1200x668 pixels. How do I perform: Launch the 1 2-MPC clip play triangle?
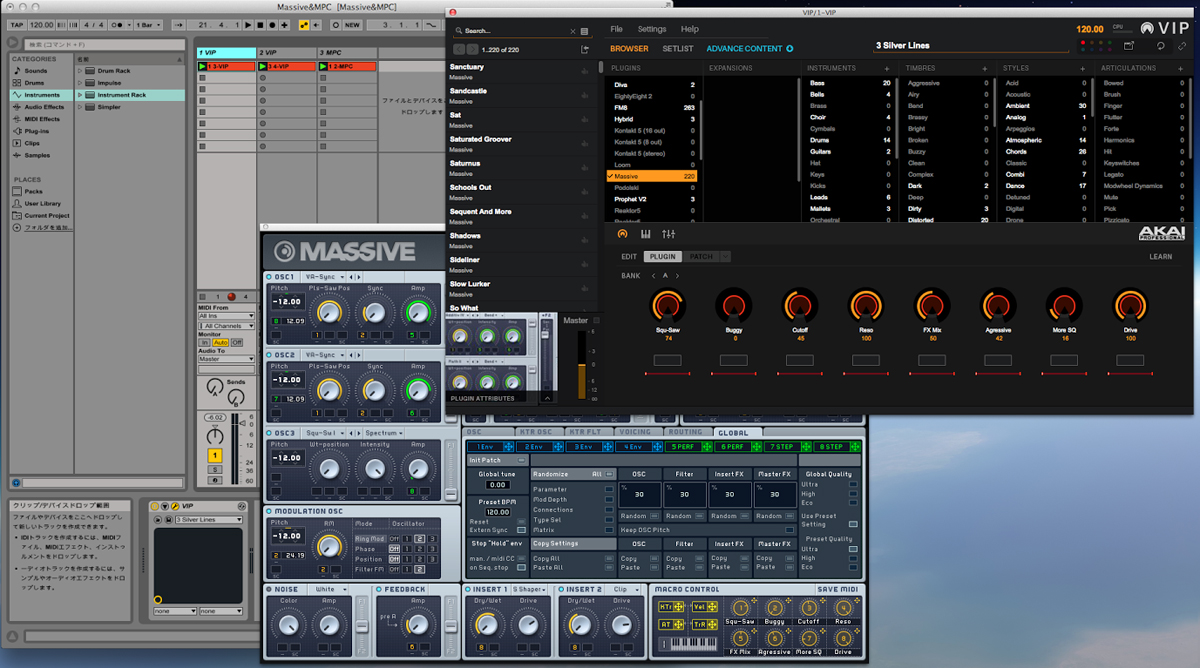[x=324, y=66]
